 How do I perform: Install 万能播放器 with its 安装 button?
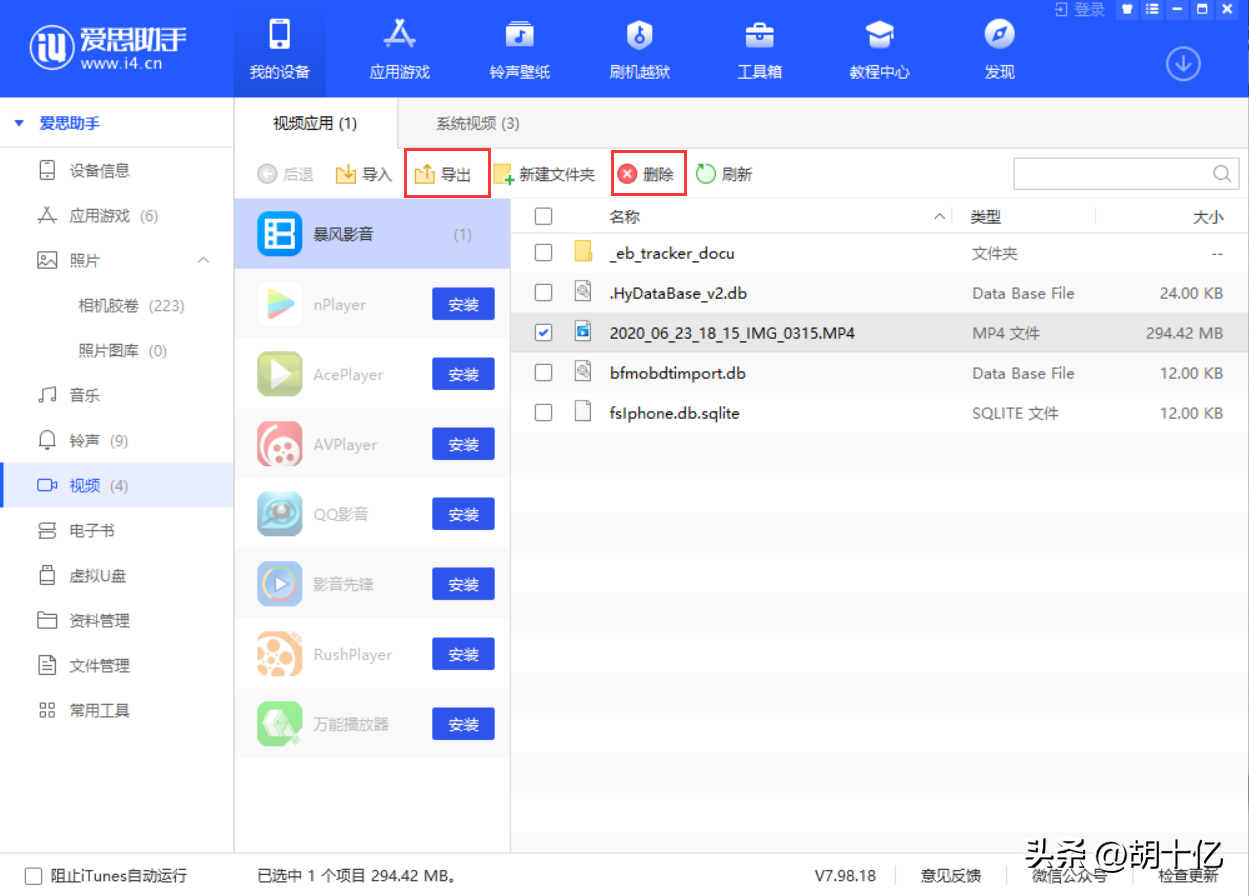point(463,724)
